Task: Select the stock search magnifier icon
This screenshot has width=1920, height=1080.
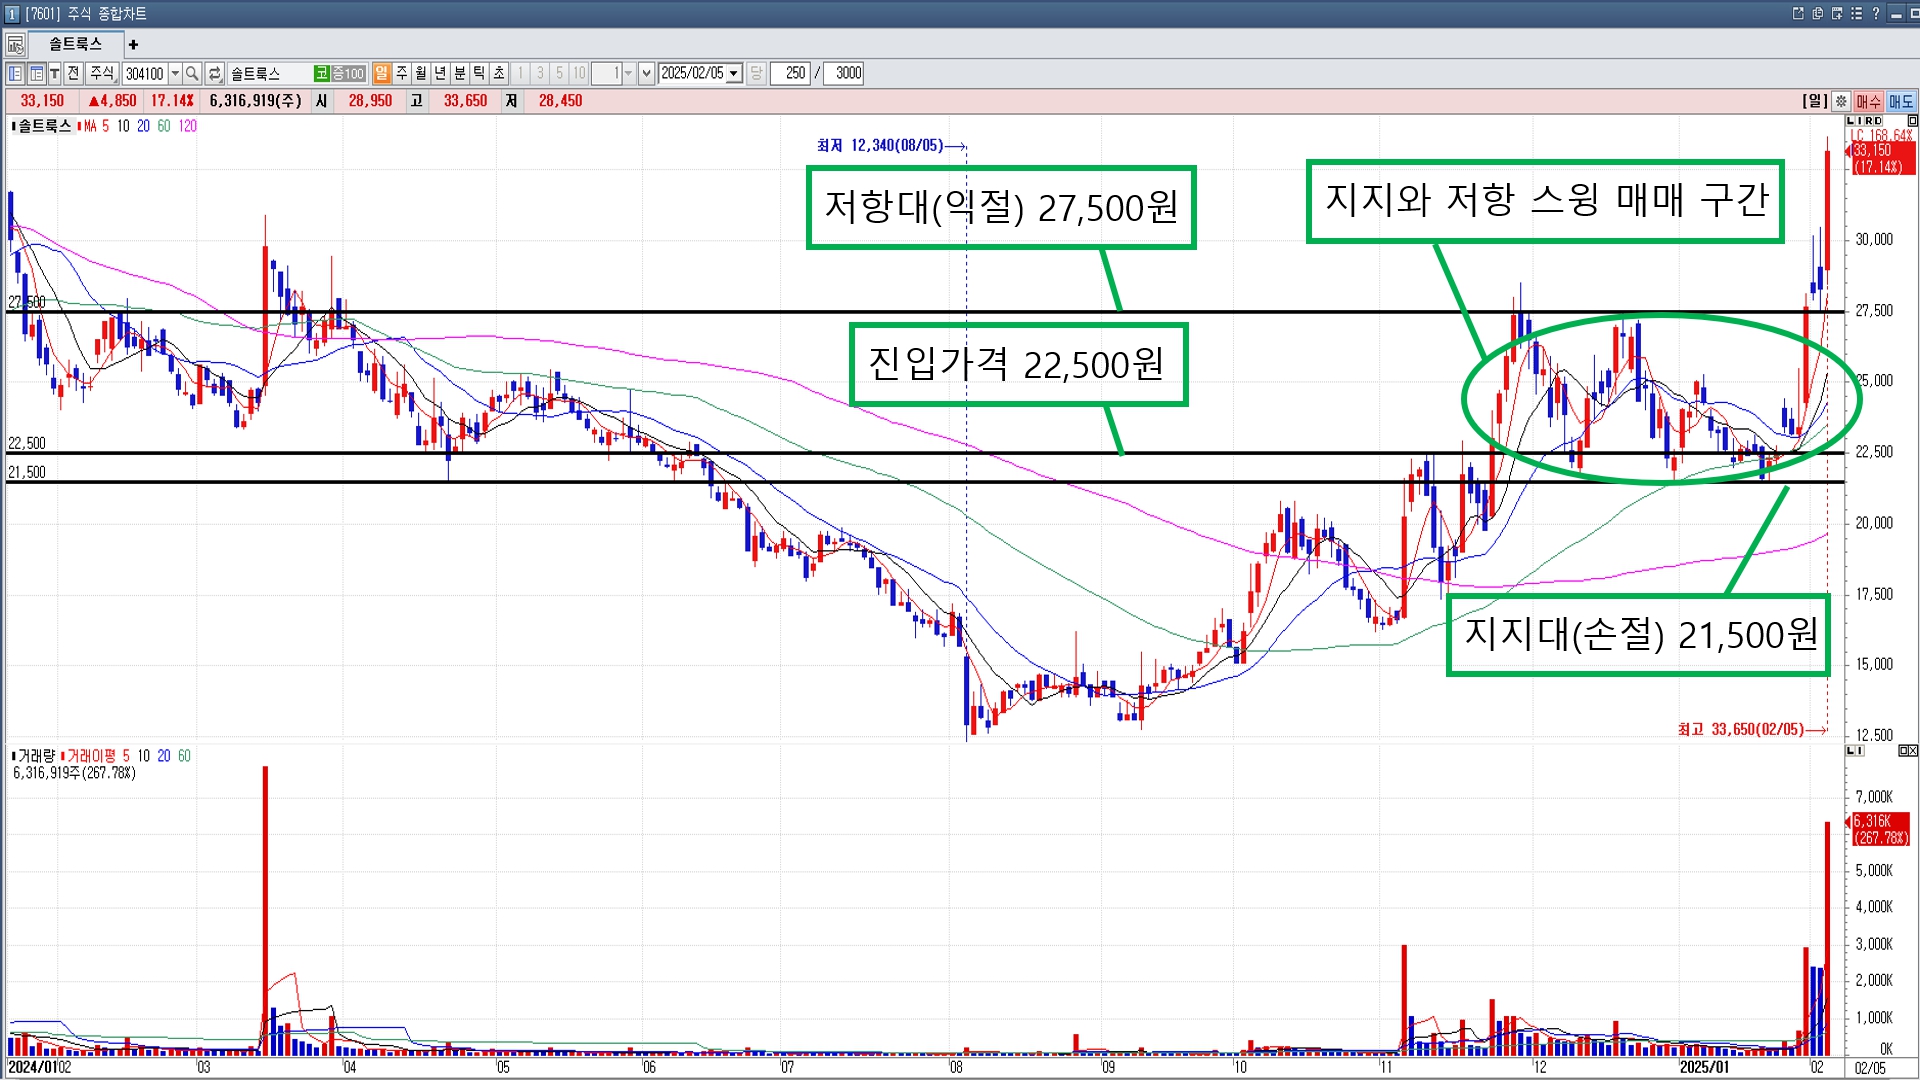Action: pos(191,73)
